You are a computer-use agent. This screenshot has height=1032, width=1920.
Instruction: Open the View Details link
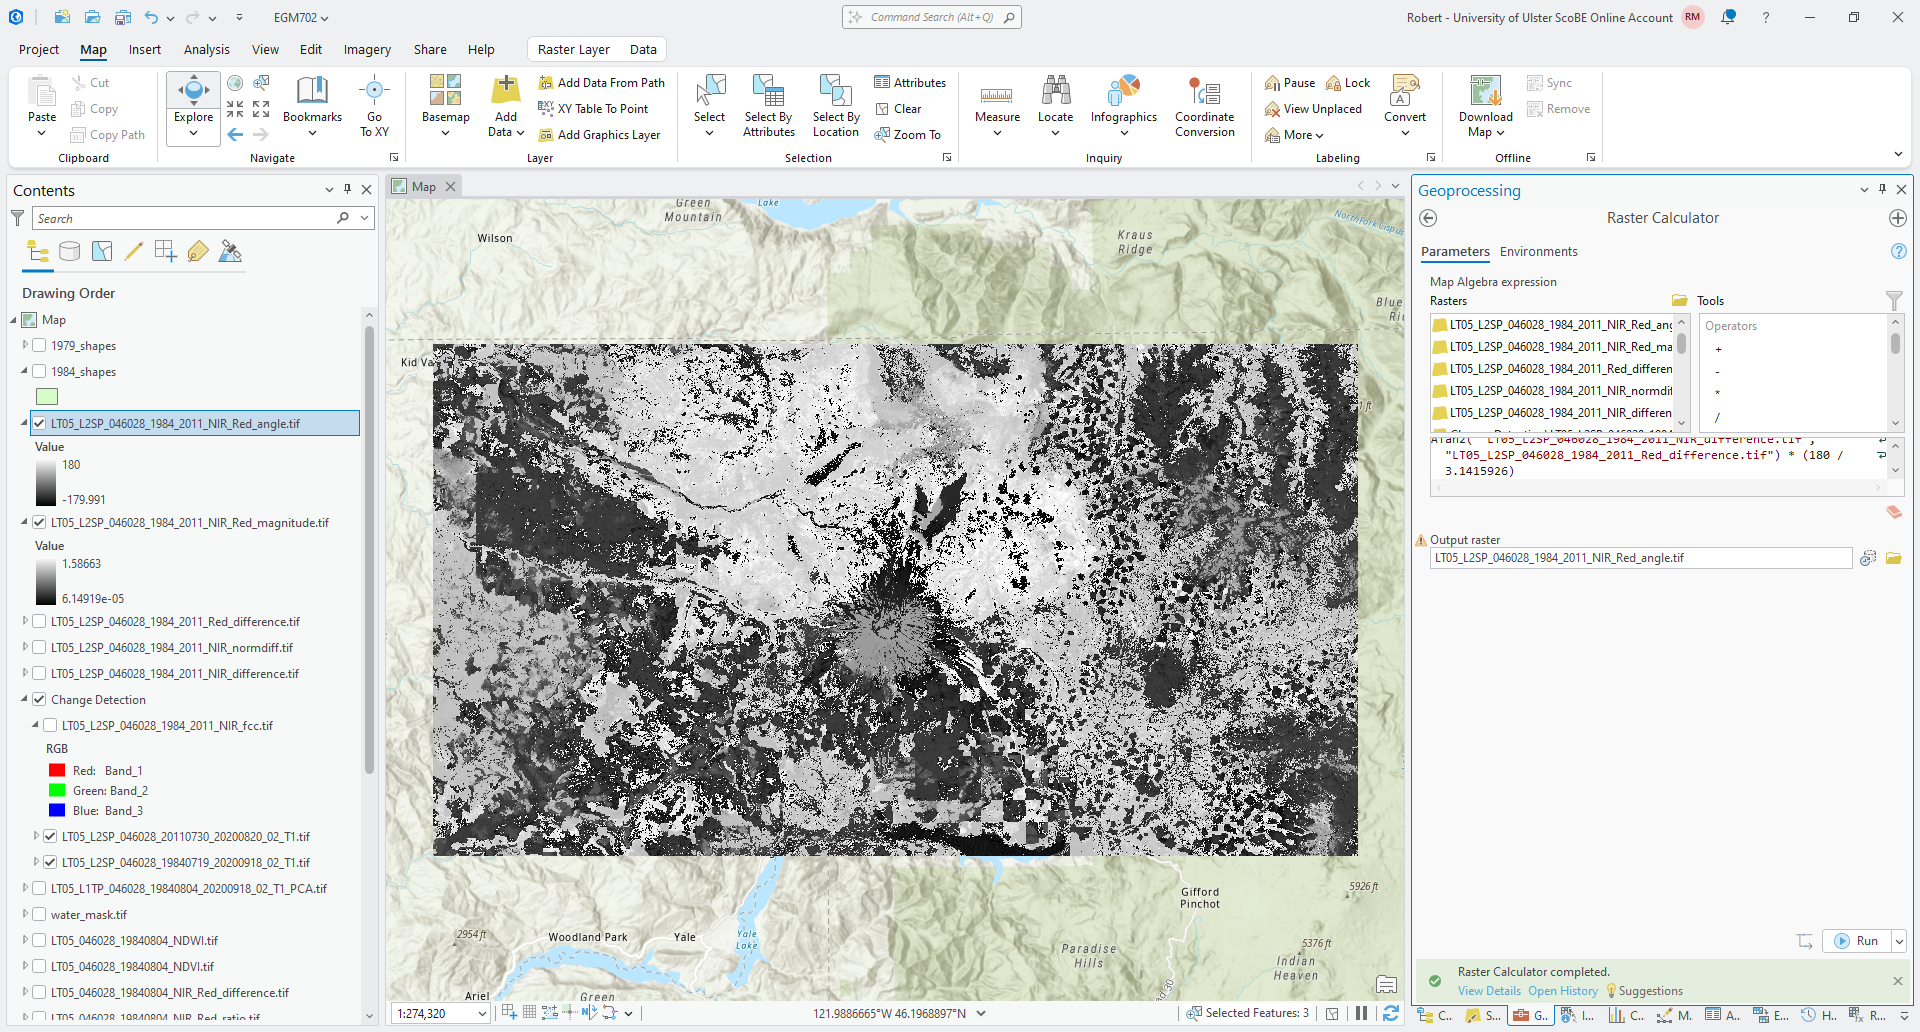[x=1488, y=991]
